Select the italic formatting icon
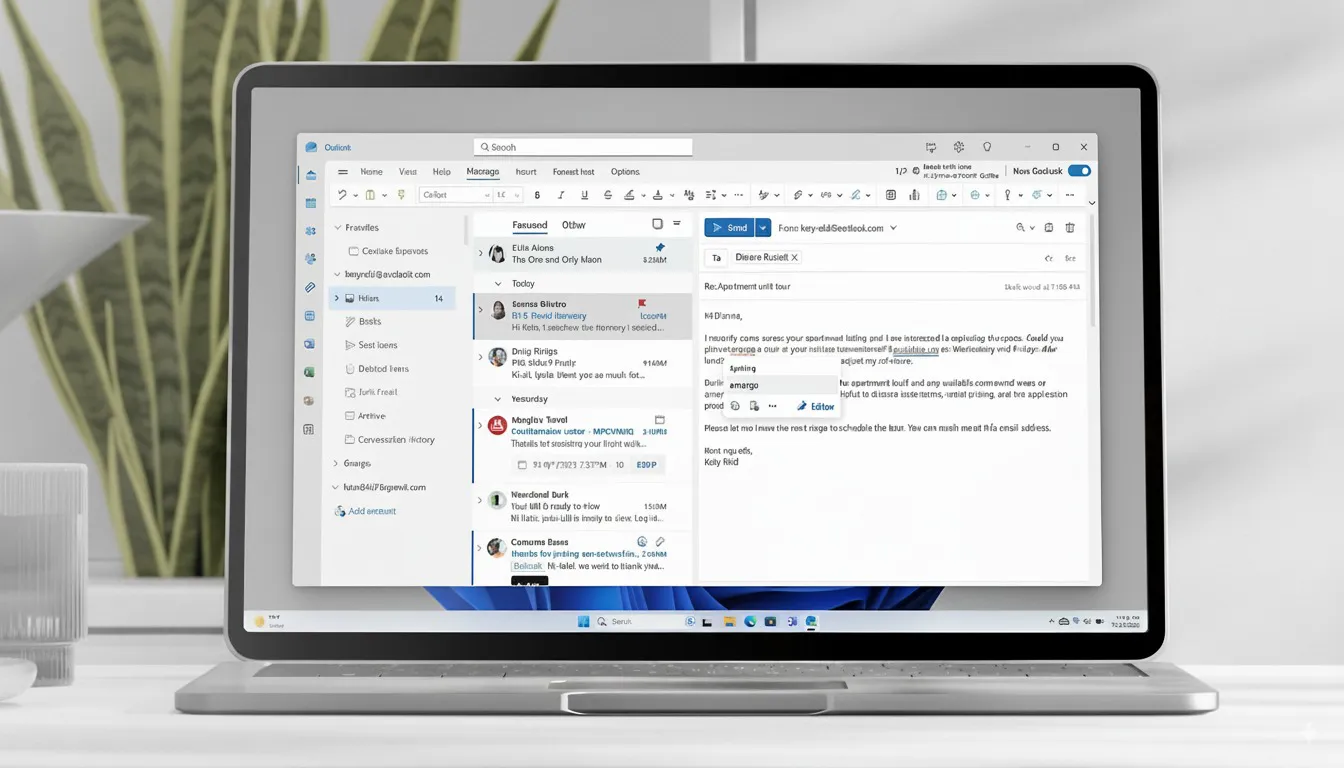The width and height of the screenshot is (1344, 768). (559, 195)
